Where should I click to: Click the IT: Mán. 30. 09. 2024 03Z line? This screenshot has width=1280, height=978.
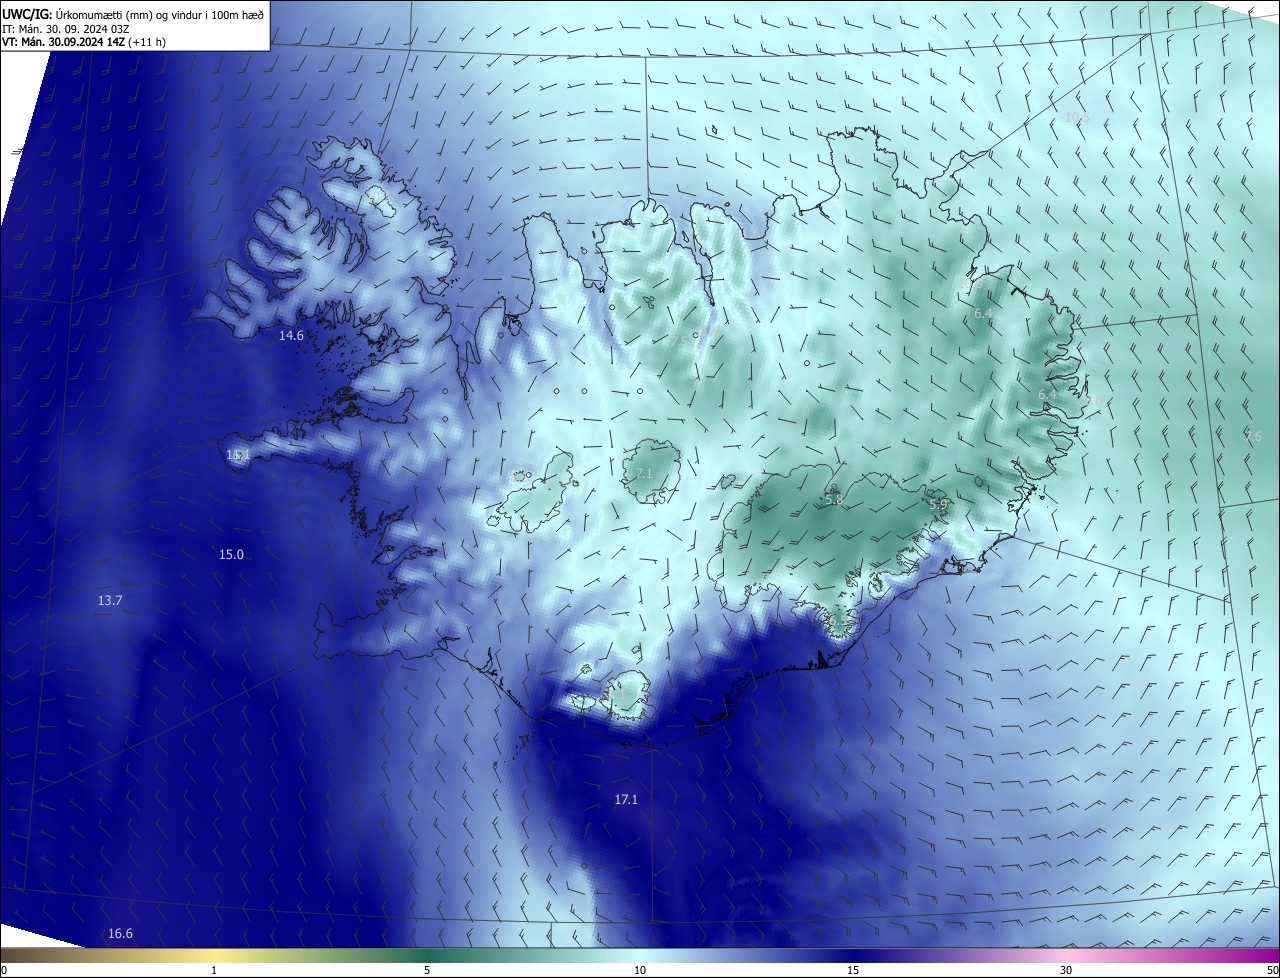68,29
